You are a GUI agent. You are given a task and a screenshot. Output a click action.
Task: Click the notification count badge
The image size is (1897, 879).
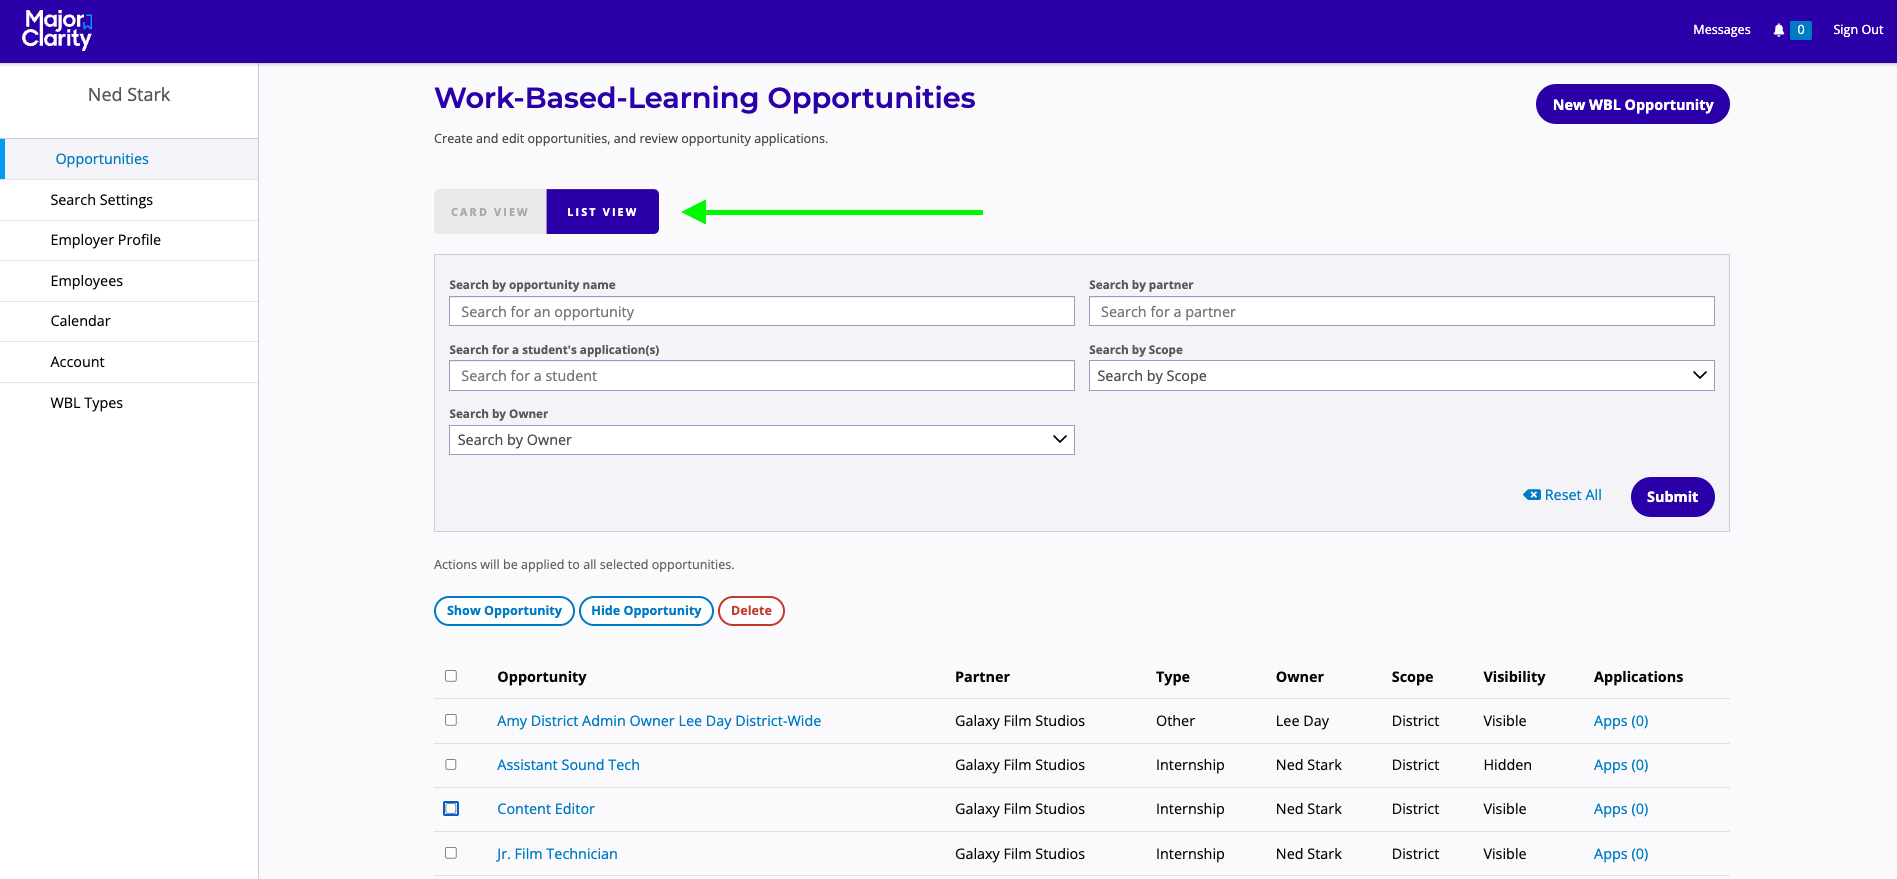(1800, 30)
